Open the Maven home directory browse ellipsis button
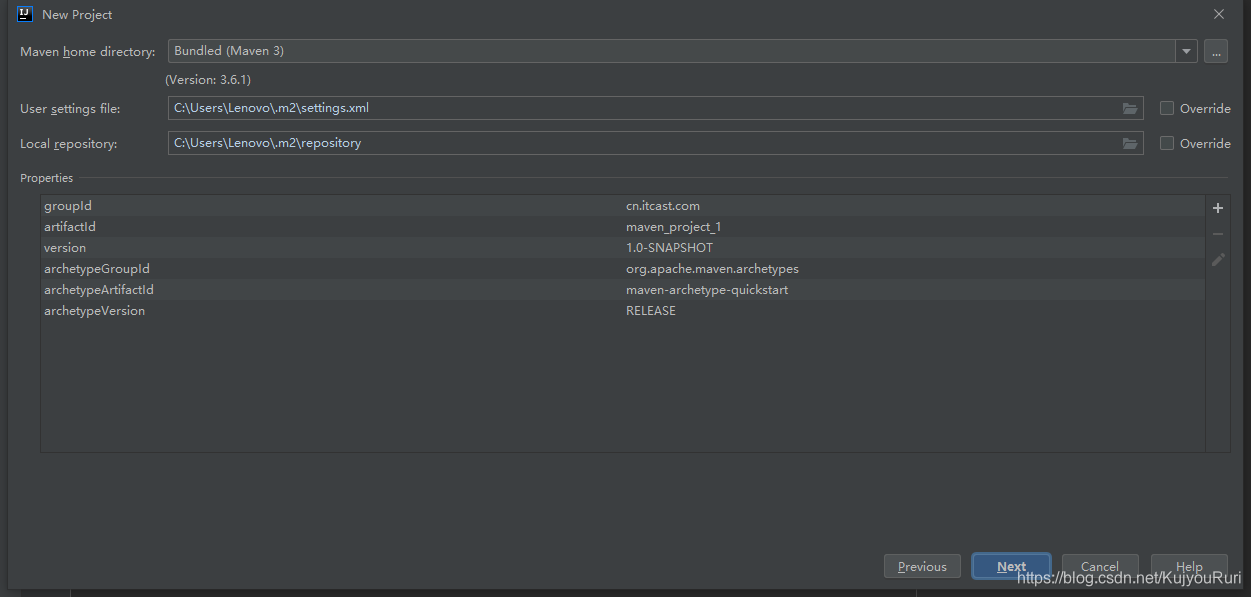 point(1216,51)
